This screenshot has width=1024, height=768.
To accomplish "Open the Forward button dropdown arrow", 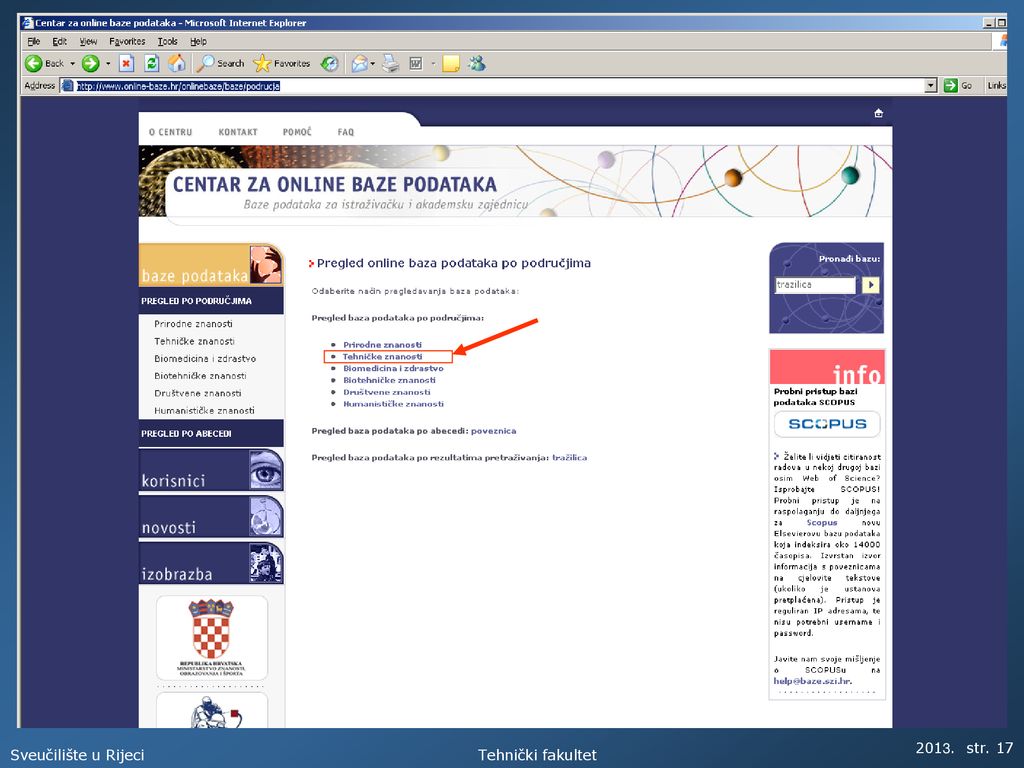I will tap(108, 64).
